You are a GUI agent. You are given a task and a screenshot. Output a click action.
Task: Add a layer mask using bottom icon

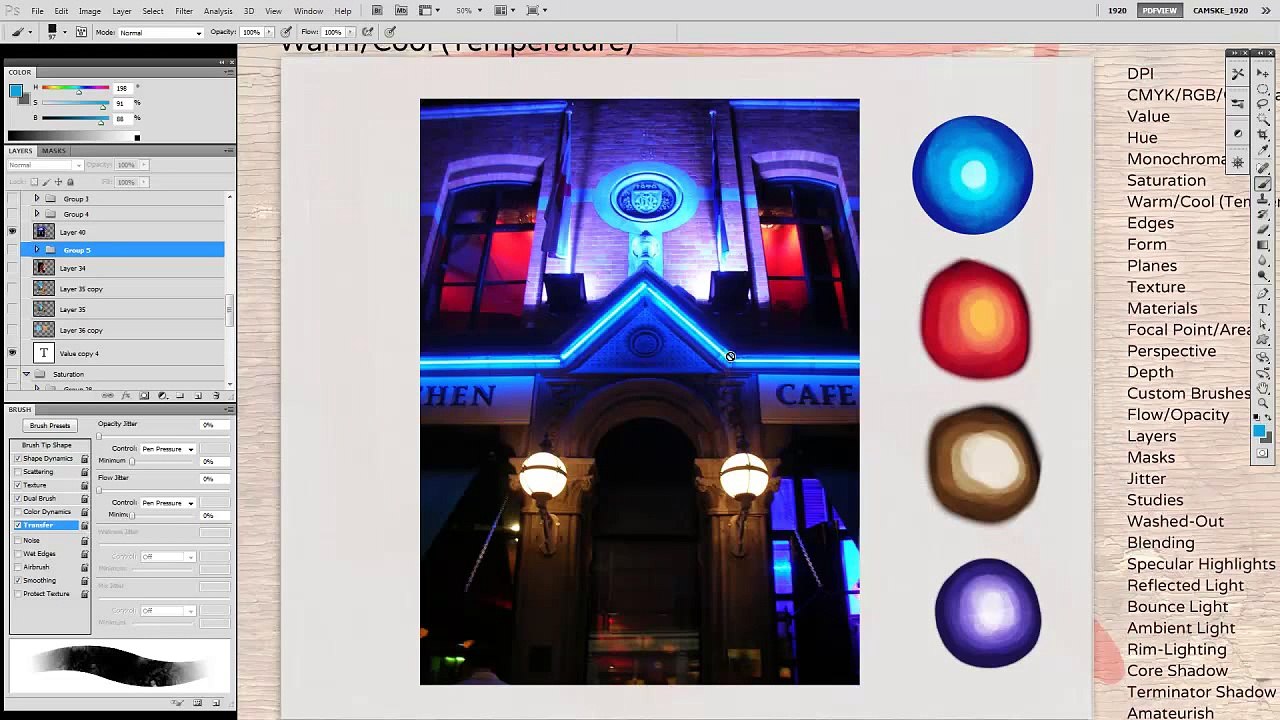(x=145, y=396)
